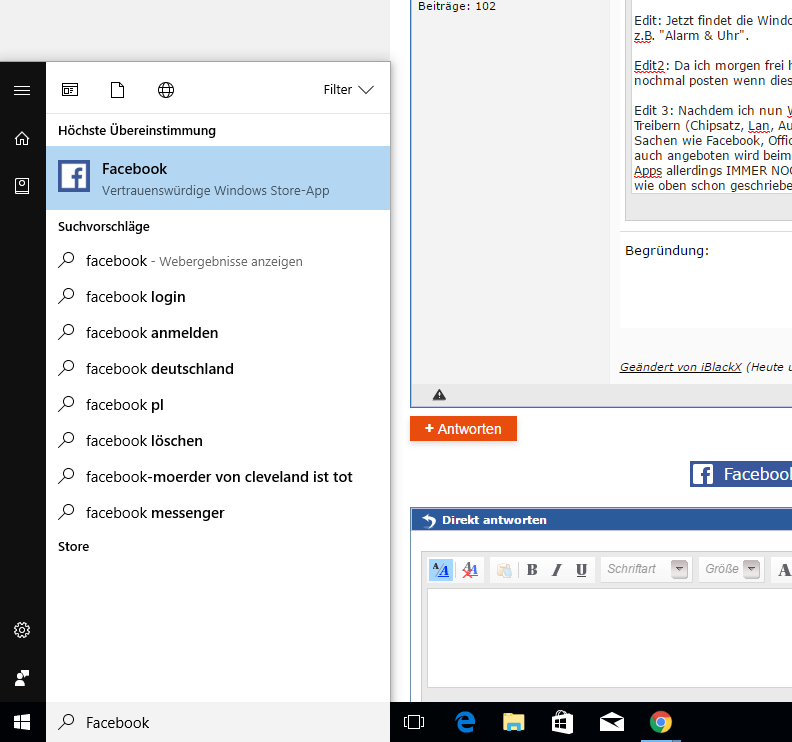Filter results by Apps icon
Viewport: 792px width, 742px height.
click(70, 90)
